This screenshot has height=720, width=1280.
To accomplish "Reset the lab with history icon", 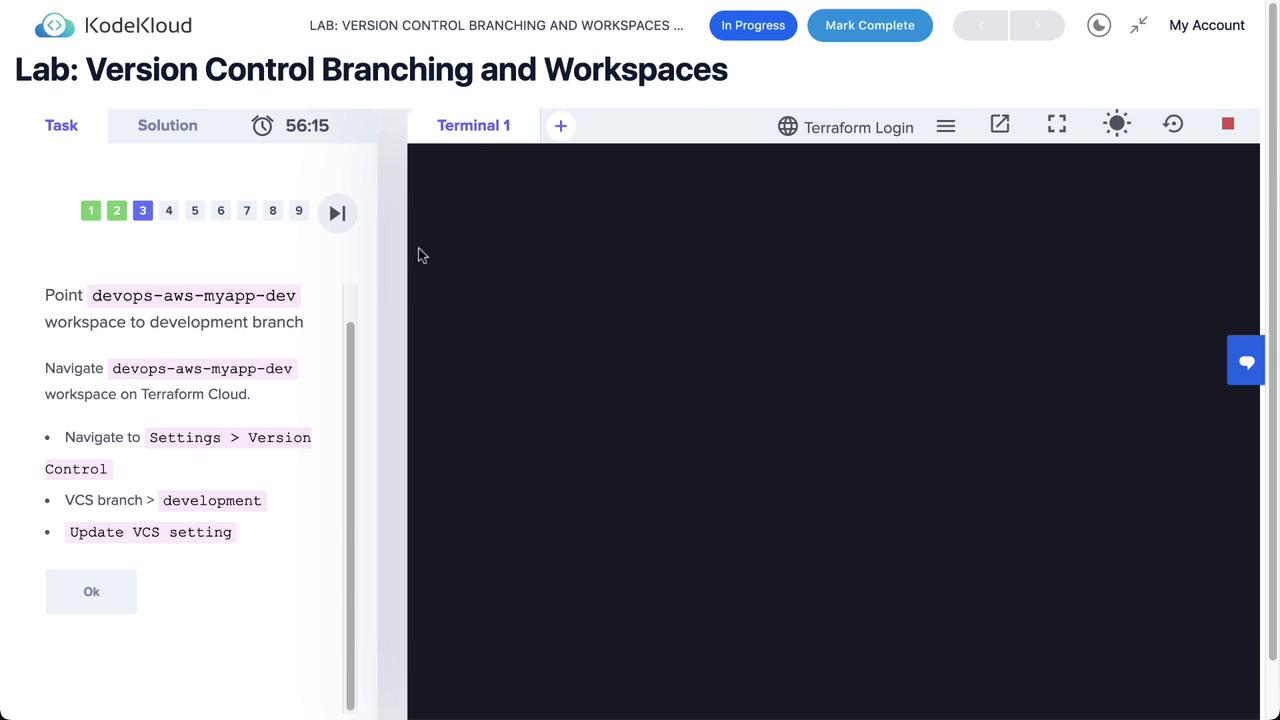I will (x=1173, y=124).
